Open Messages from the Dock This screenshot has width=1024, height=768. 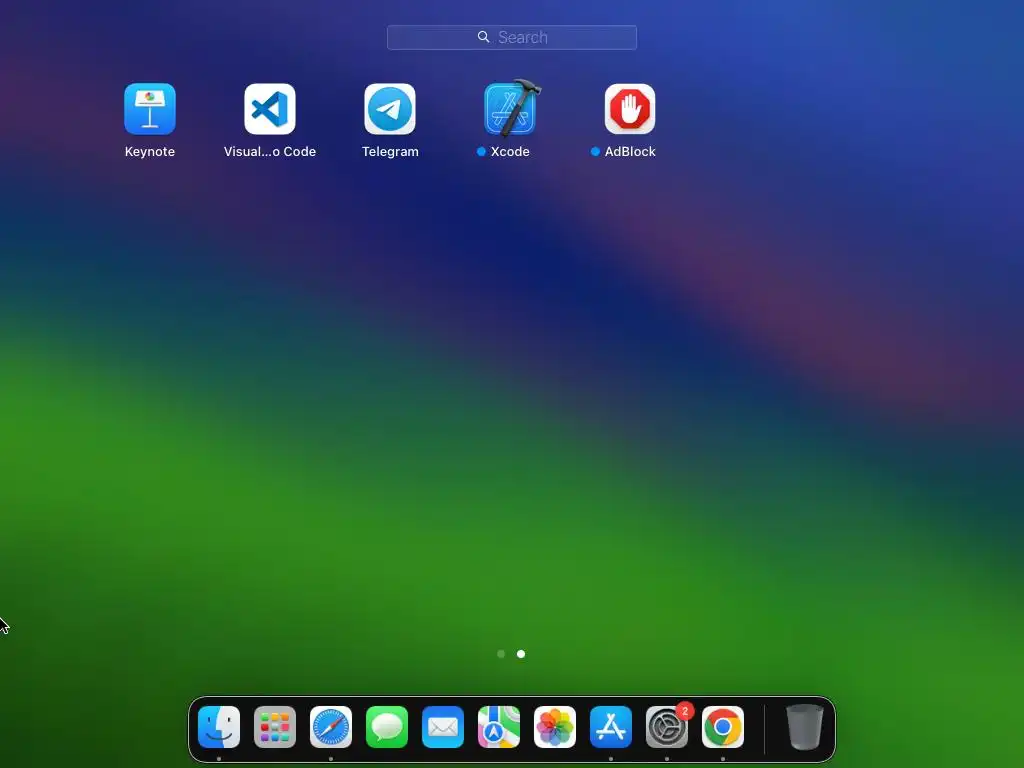(x=387, y=727)
